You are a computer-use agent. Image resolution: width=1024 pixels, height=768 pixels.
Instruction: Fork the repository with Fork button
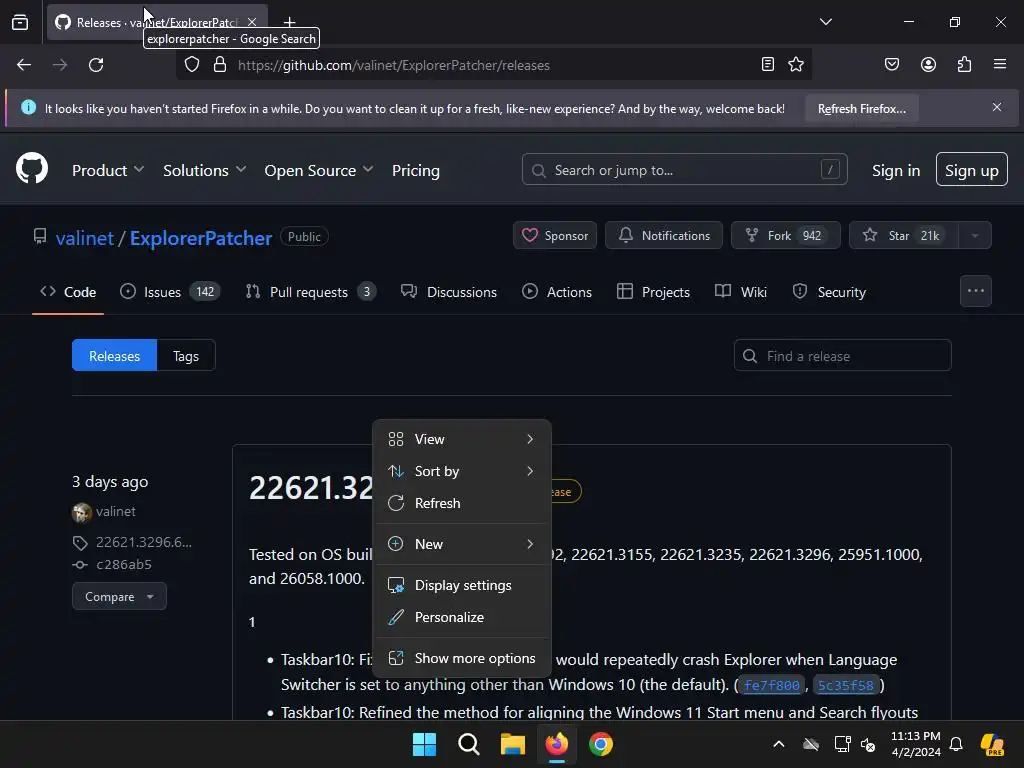point(786,236)
